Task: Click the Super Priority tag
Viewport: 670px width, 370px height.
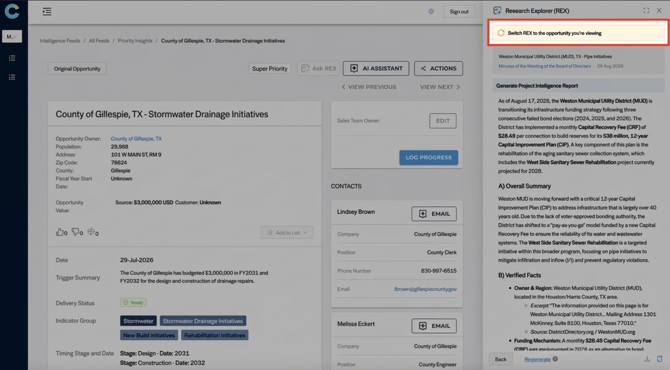Action: point(270,69)
